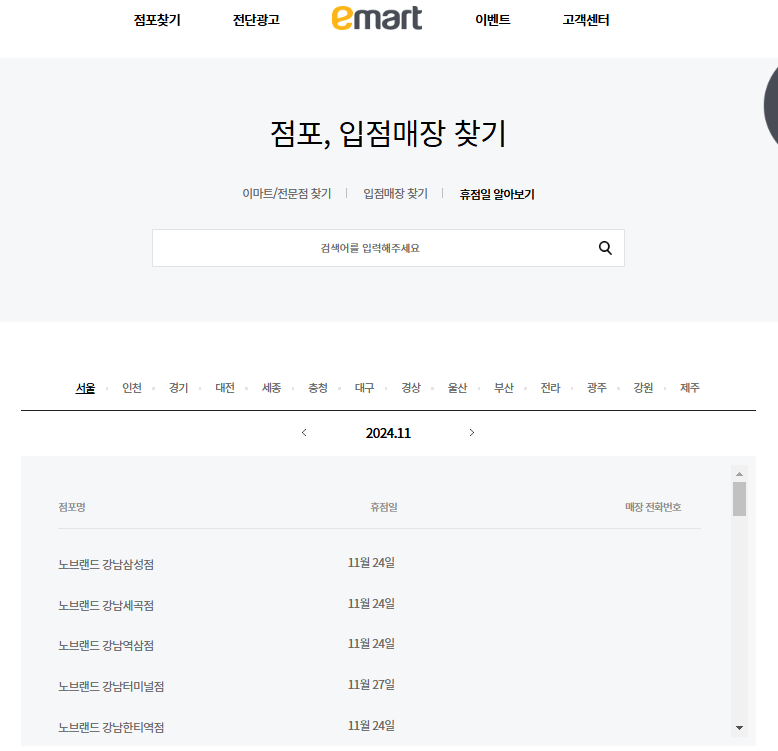Screen dimensions: 778x751
Task: Select 전라 region
Action: pos(550,388)
